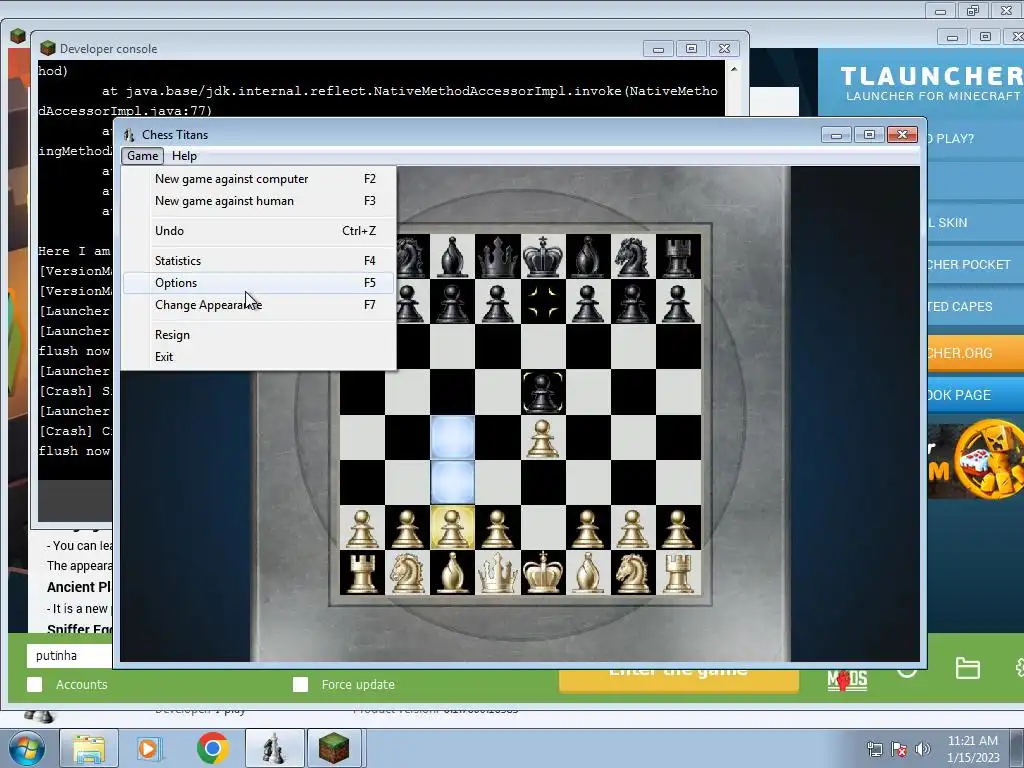Click the Action Center flag tray icon

[899, 748]
